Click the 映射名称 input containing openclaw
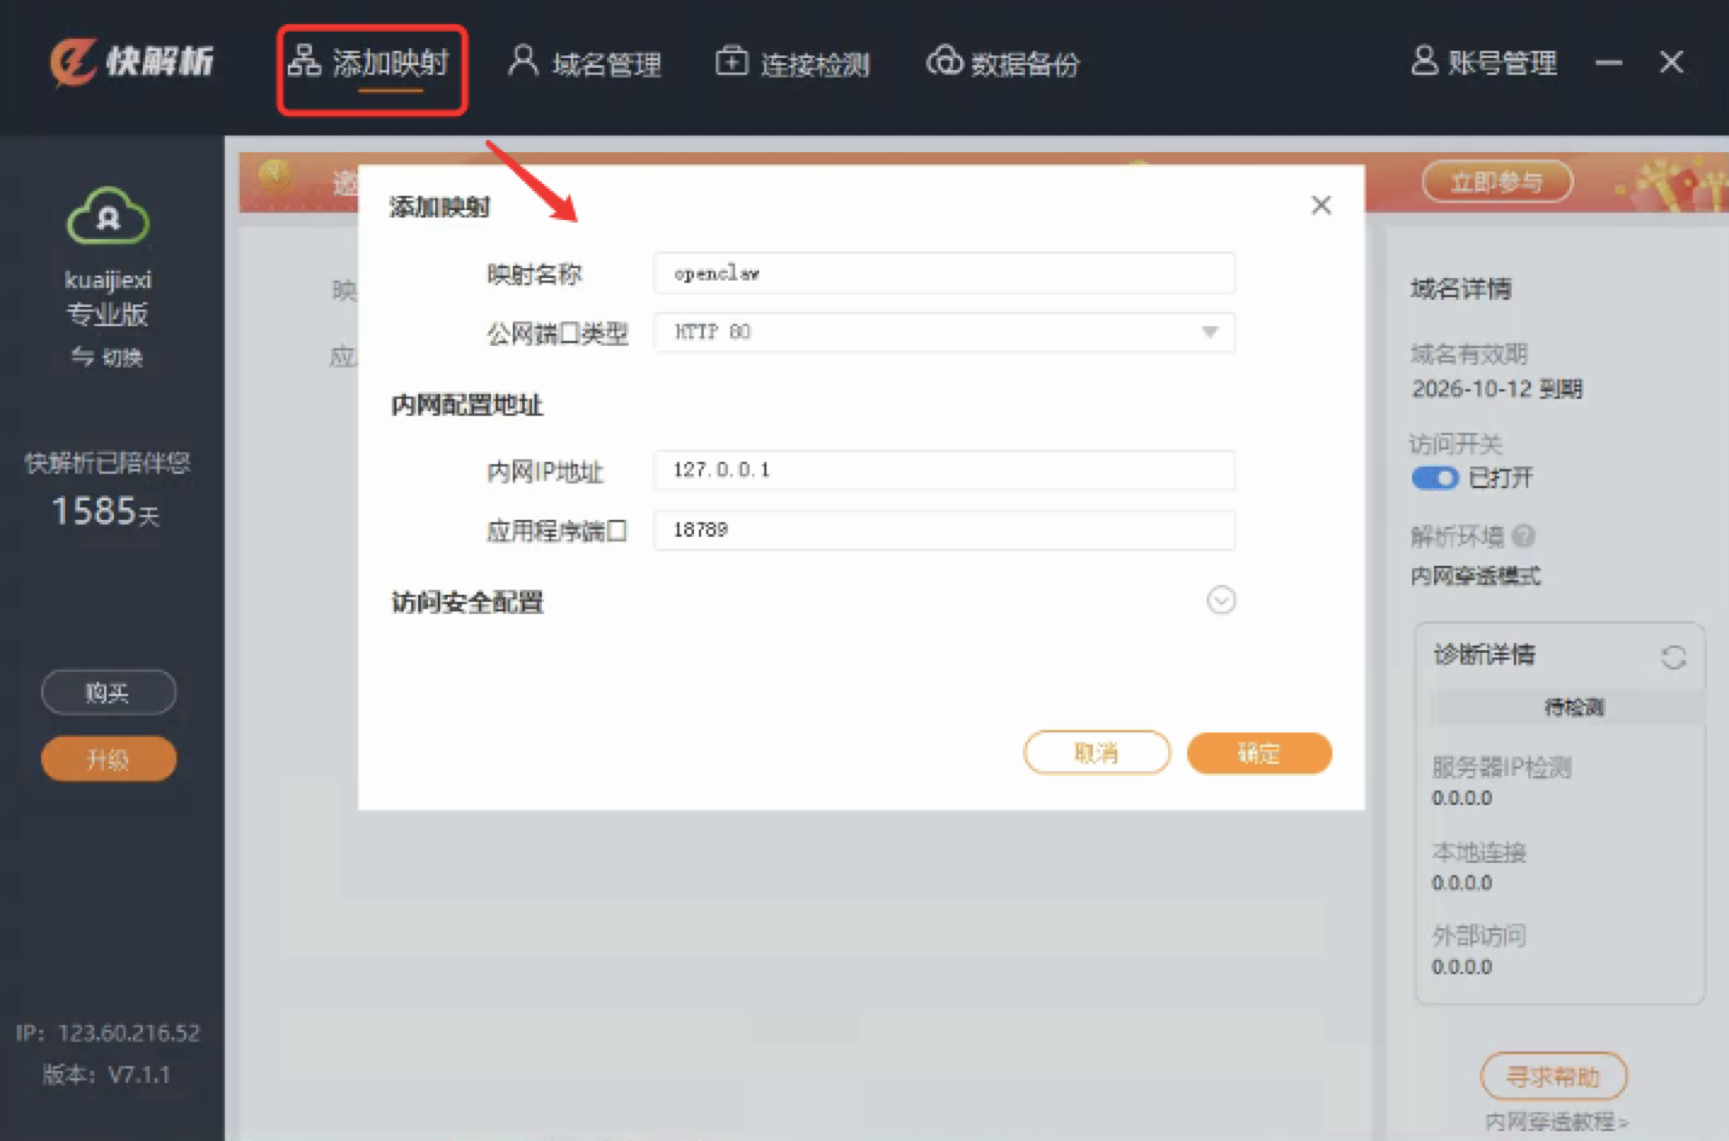The width and height of the screenshot is (1729, 1141). tap(943, 272)
